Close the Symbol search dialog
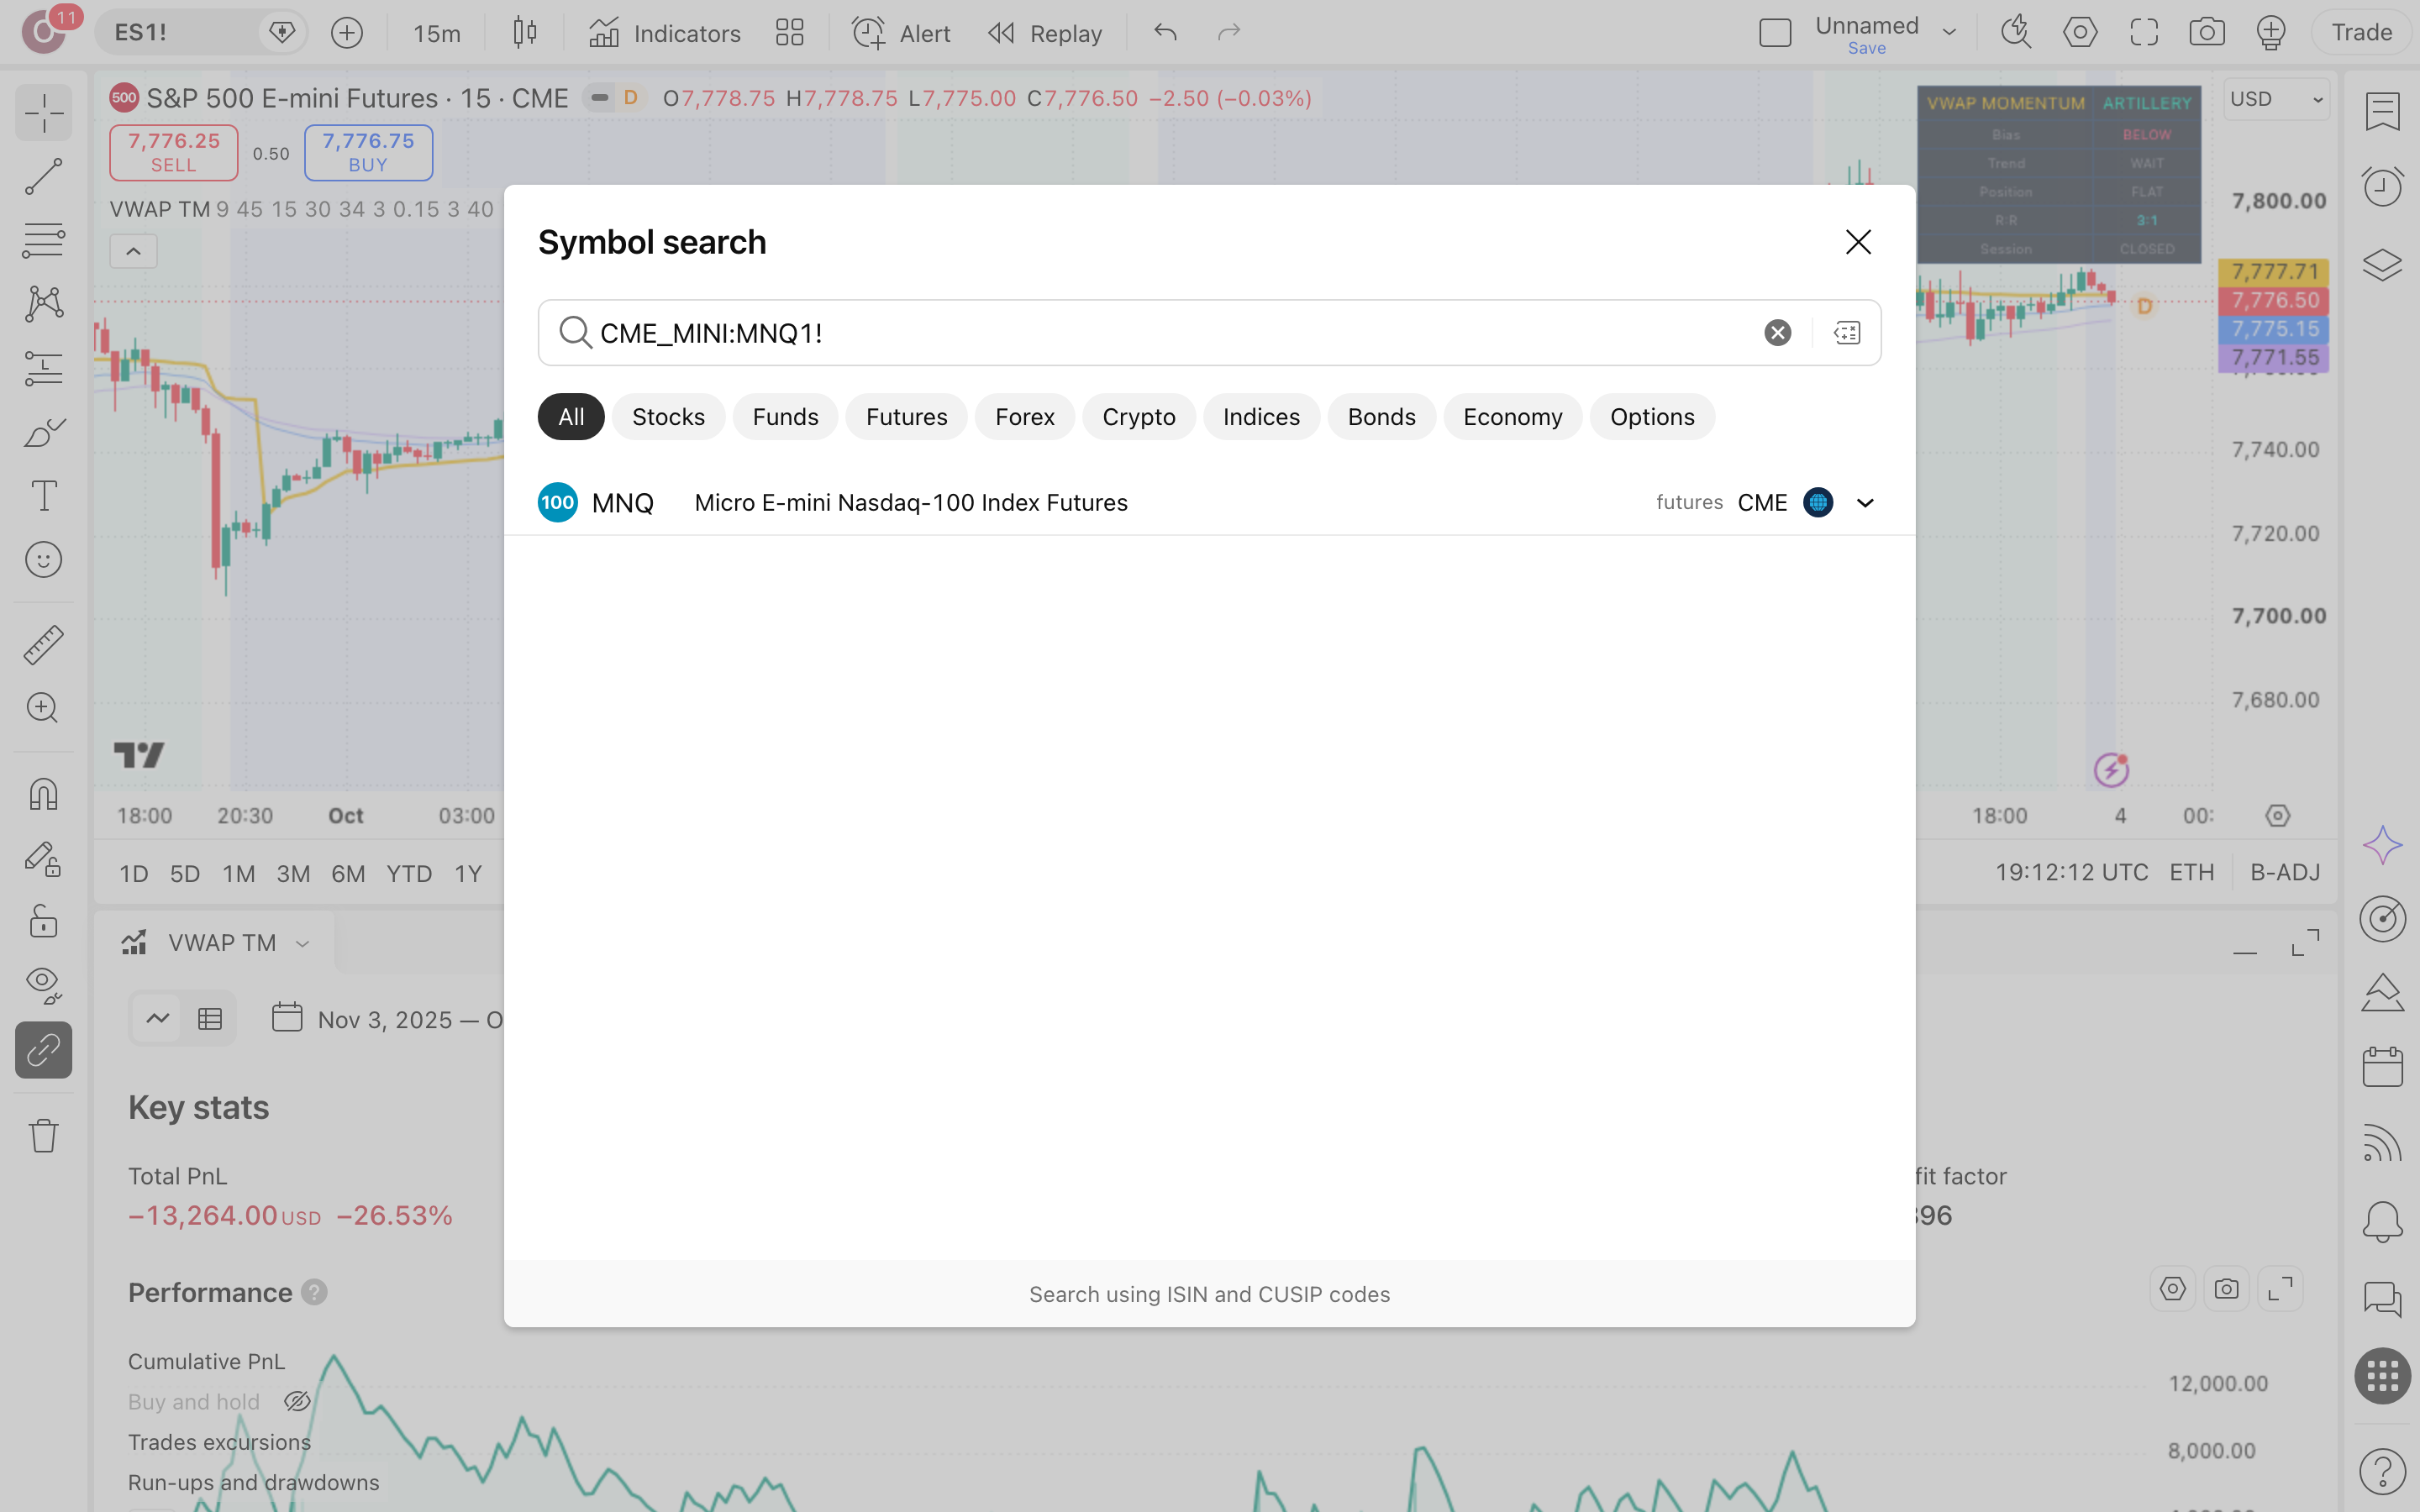2420x1512 pixels. 1858,242
